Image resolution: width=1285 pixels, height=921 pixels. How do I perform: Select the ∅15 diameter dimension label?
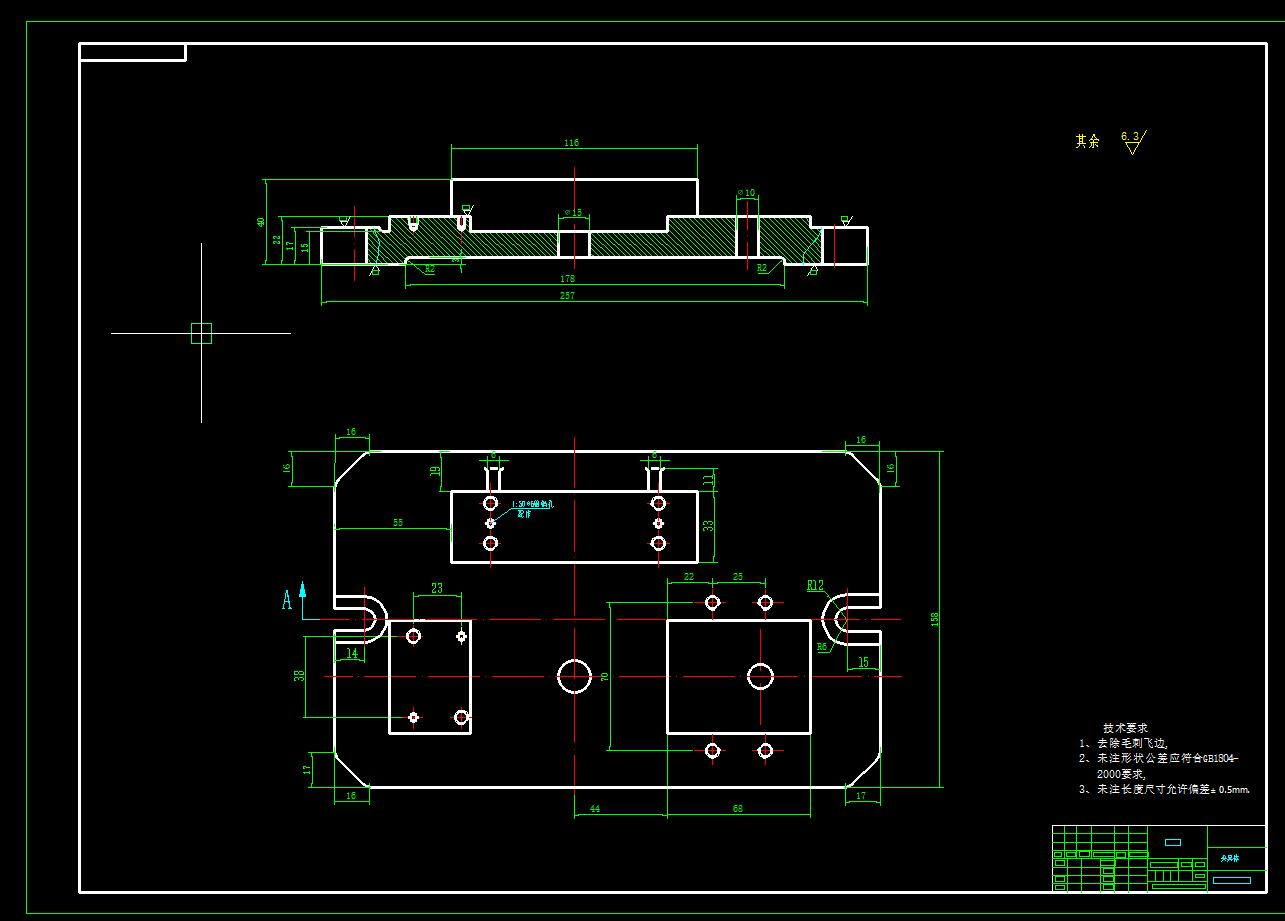tap(573, 213)
